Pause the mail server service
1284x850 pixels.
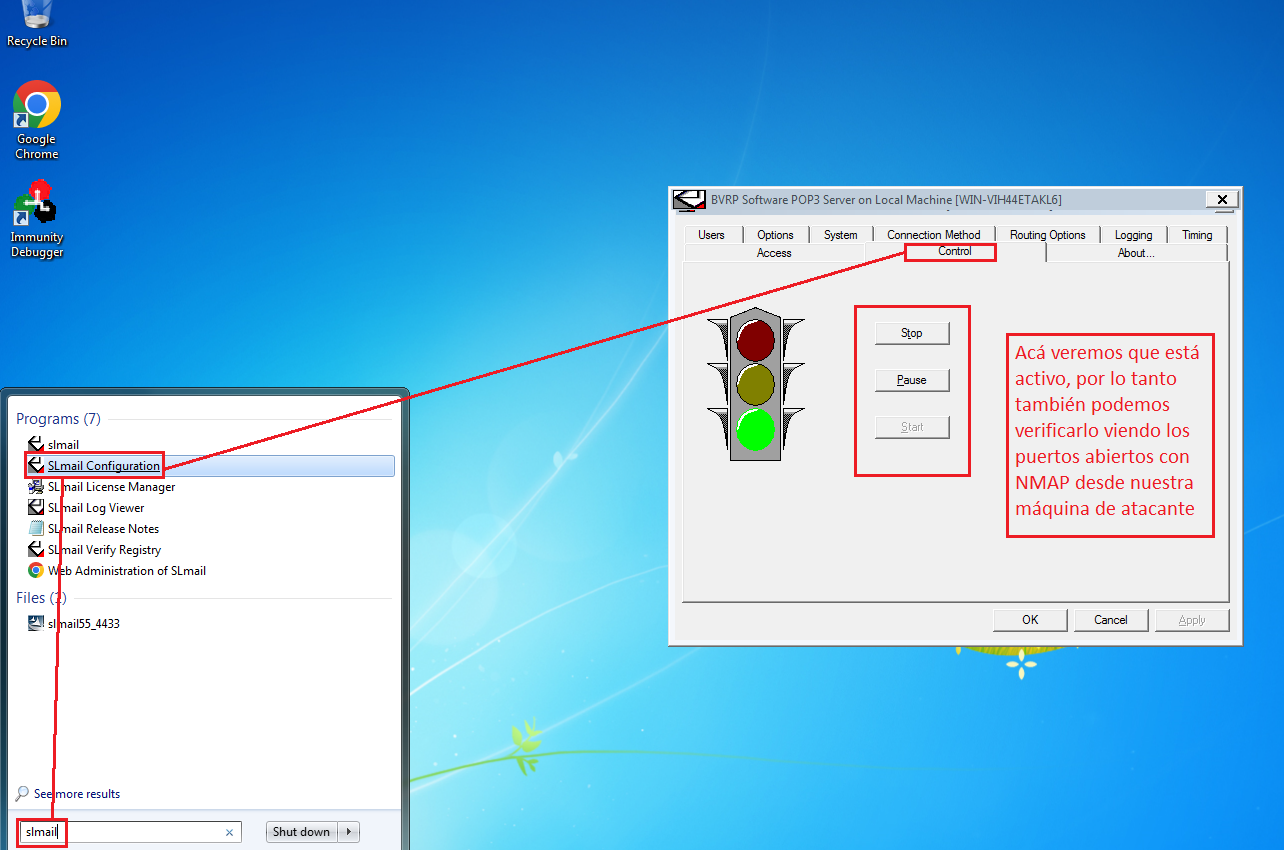coord(911,380)
